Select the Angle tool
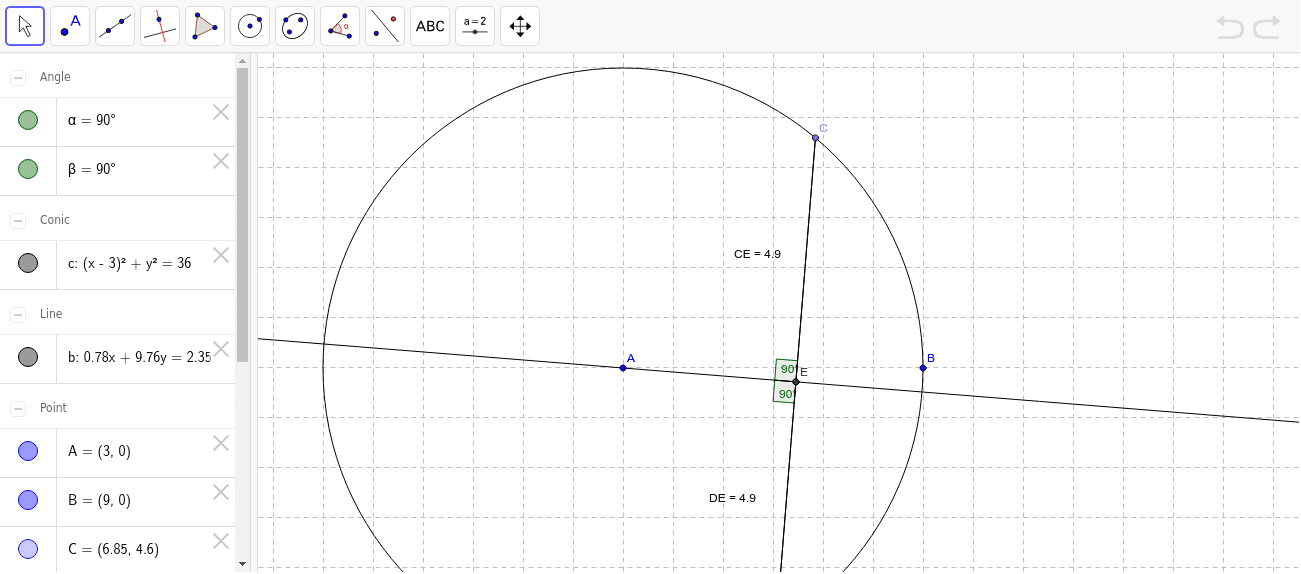 340,26
